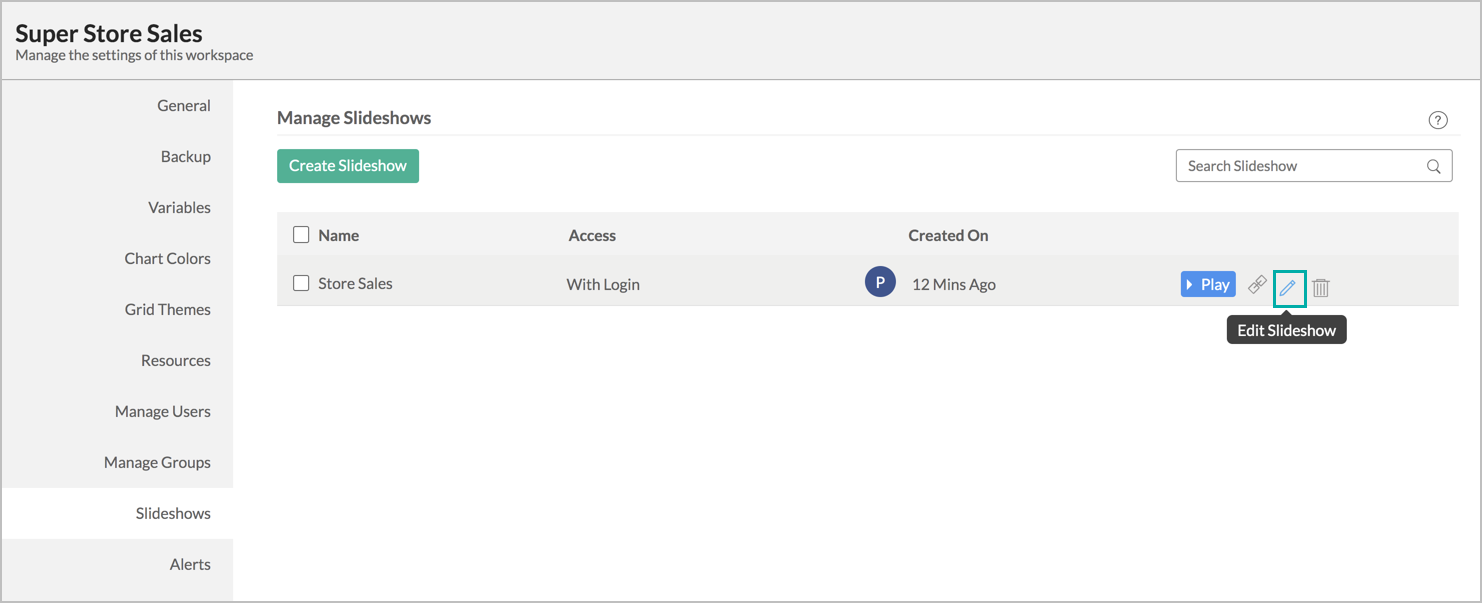Viewport: 1482px width, 603px height.
Task: Switch to Manage Groups section
Action: pyautogui.click(x=157, y=463)
